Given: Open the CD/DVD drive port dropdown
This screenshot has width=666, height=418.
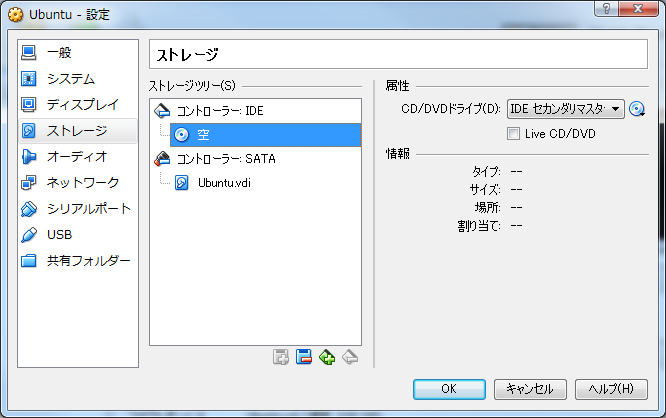Looking at the screenshot, I should click(565, 109).
